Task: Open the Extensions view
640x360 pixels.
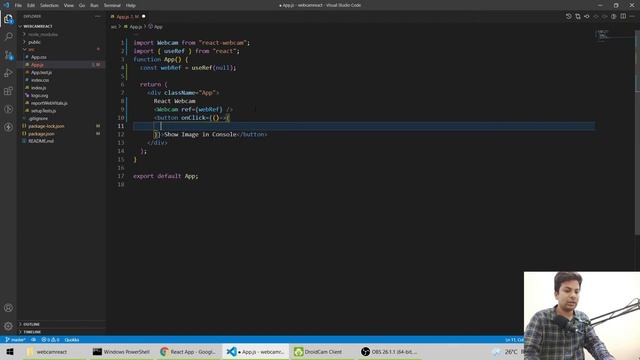Action: coord(8,91)
